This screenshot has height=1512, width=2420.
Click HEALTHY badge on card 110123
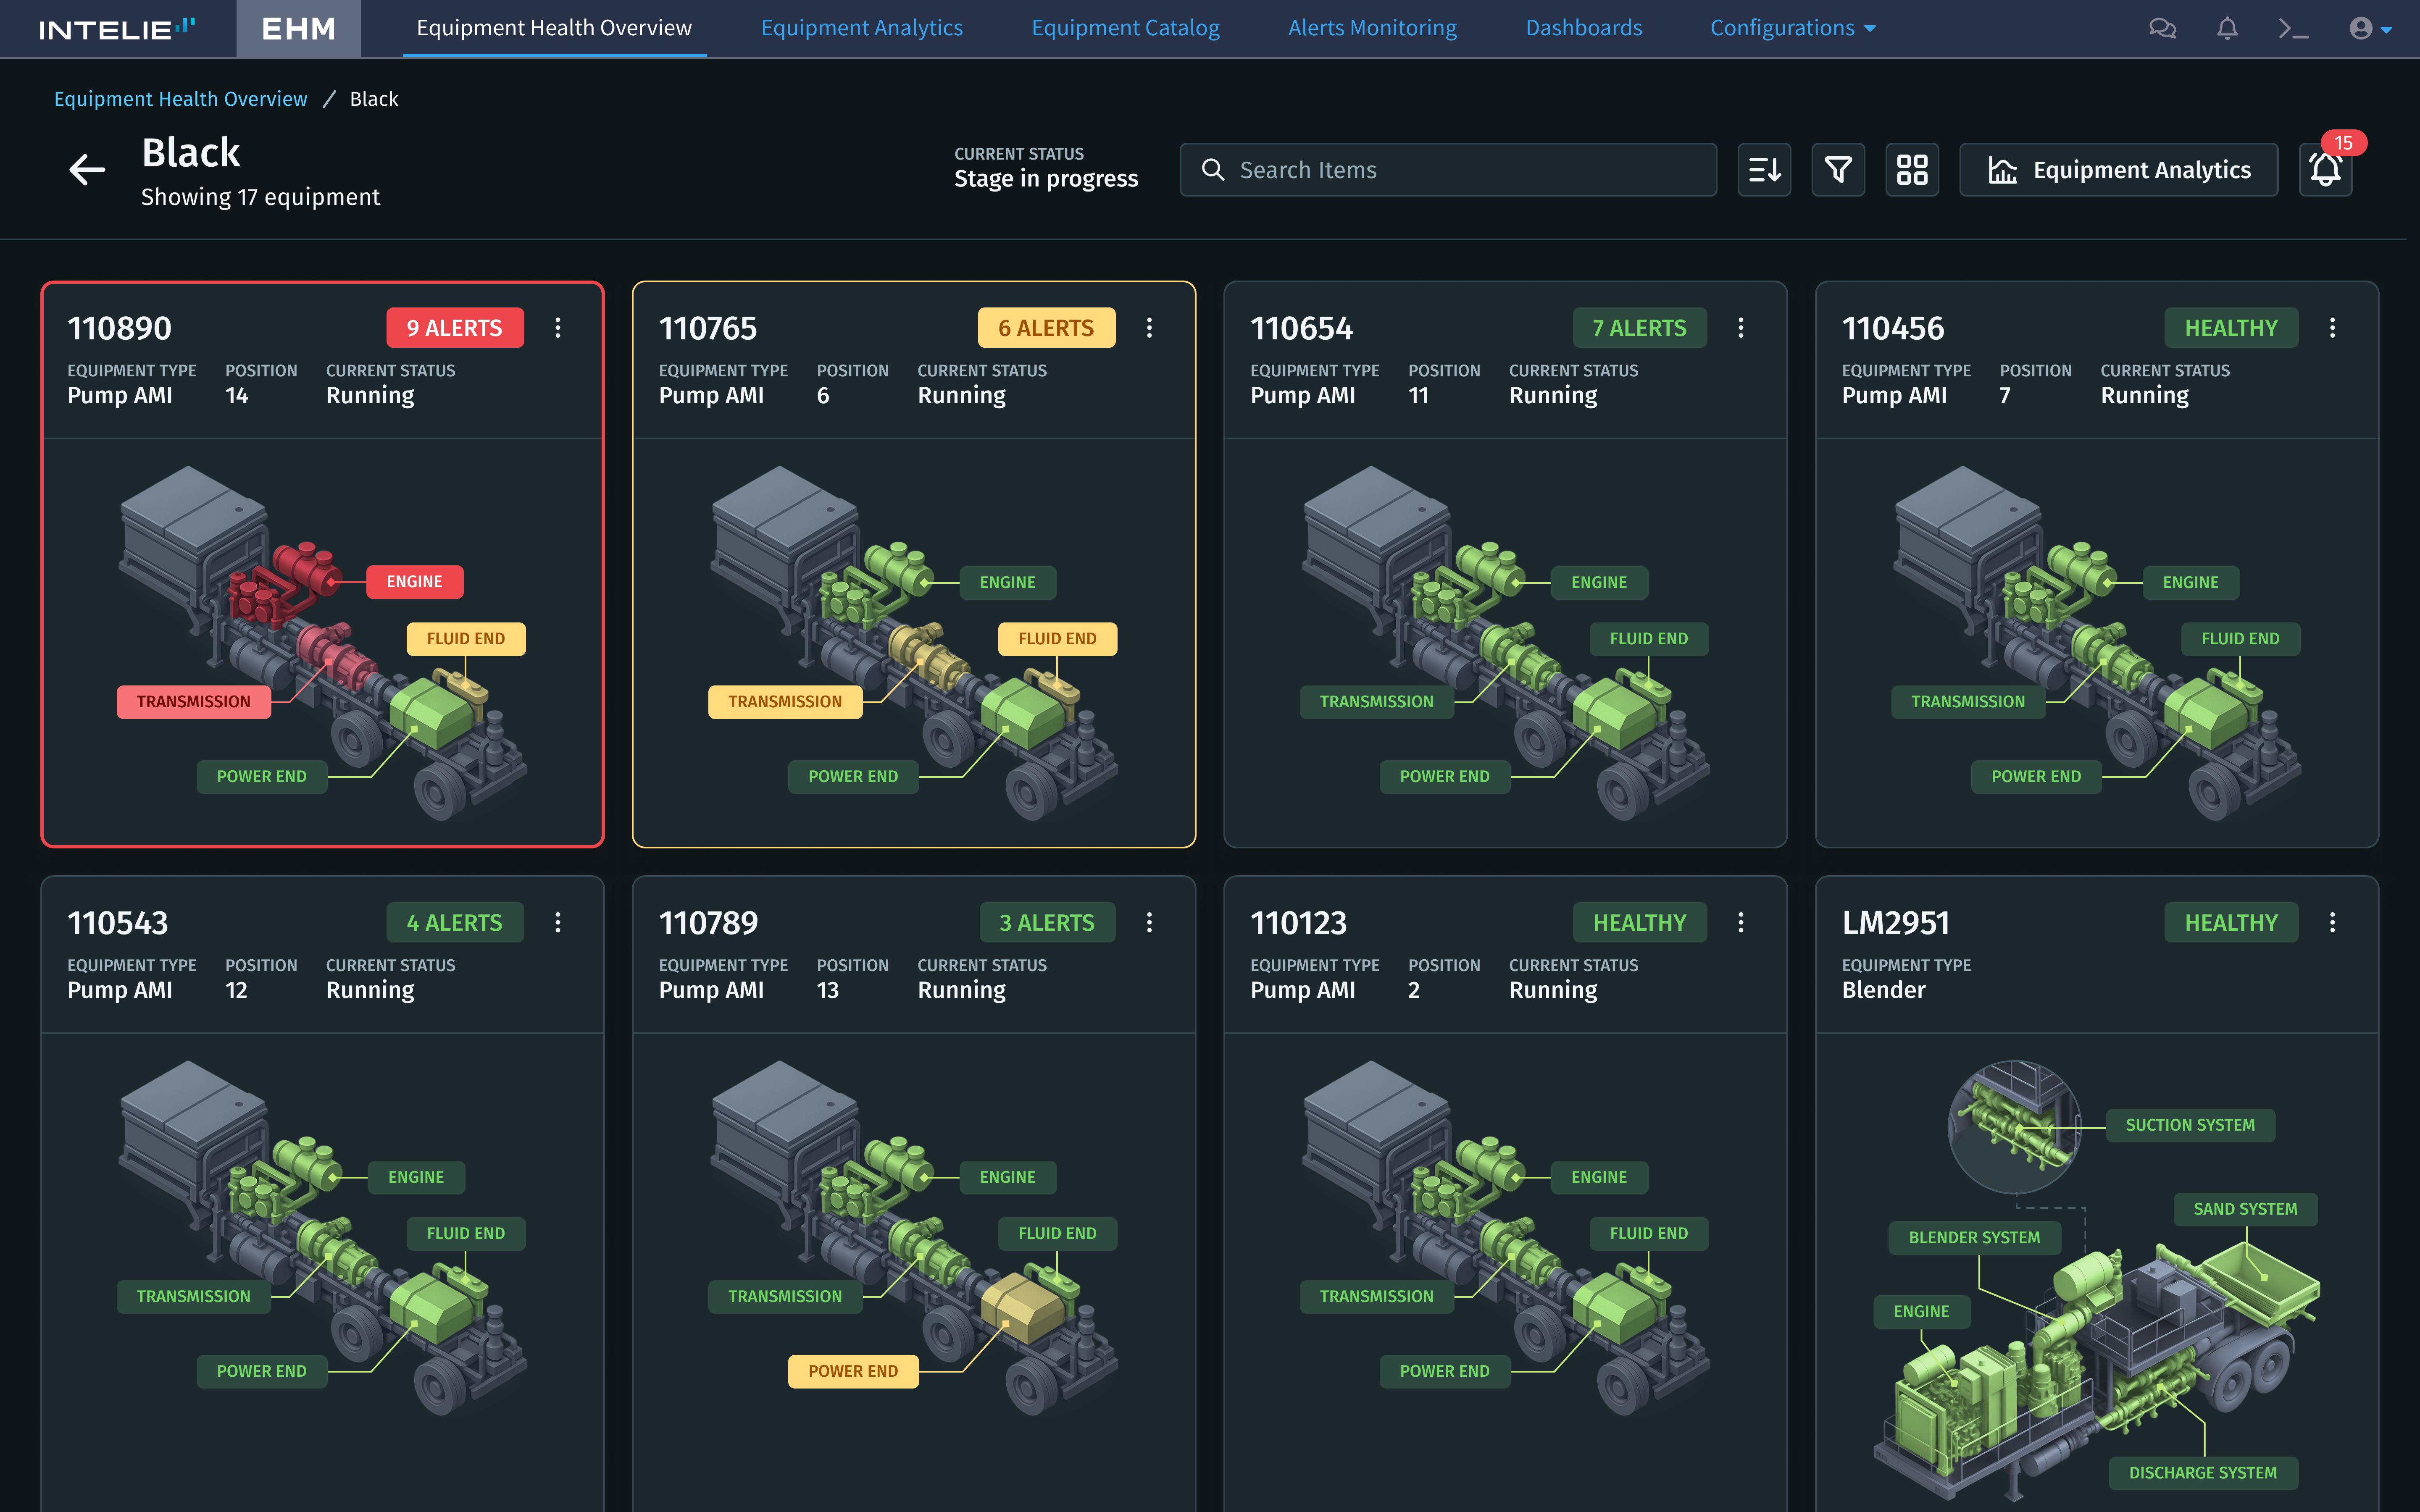[1640, 923]
